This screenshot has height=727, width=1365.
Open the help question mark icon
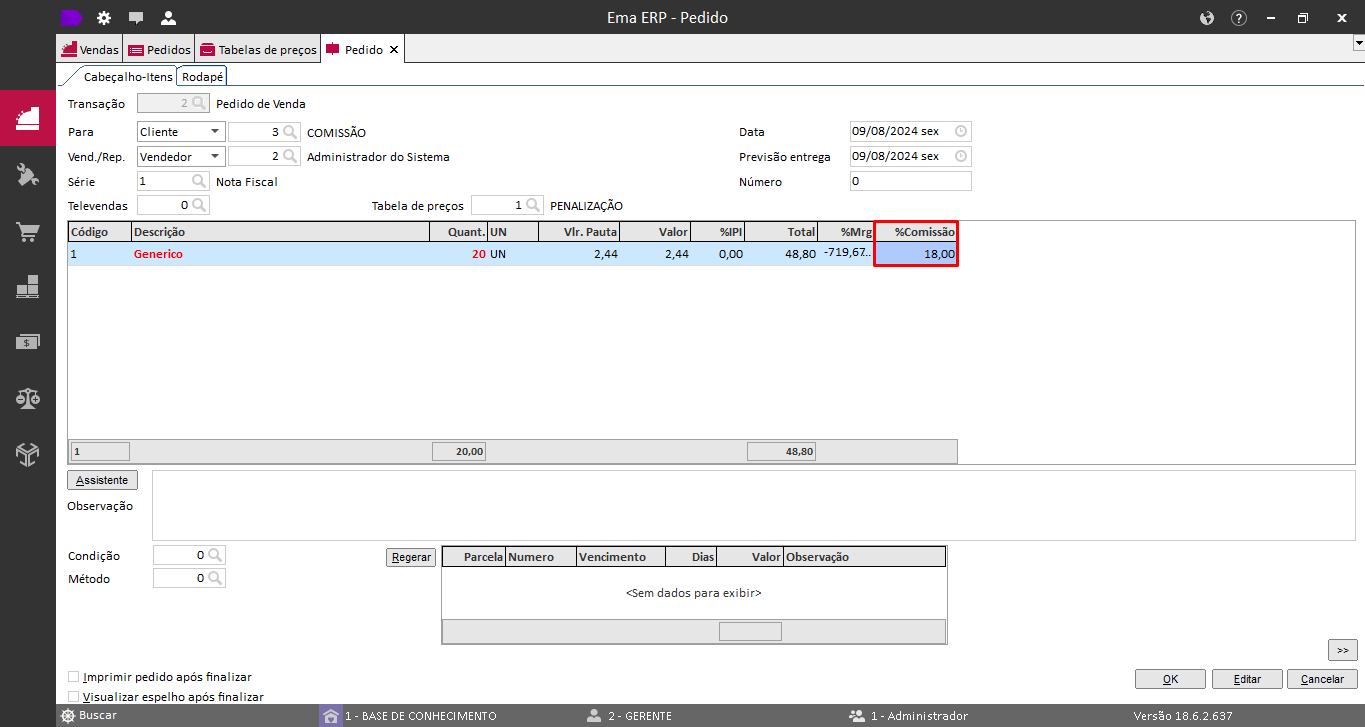(x=1239, y=18)
